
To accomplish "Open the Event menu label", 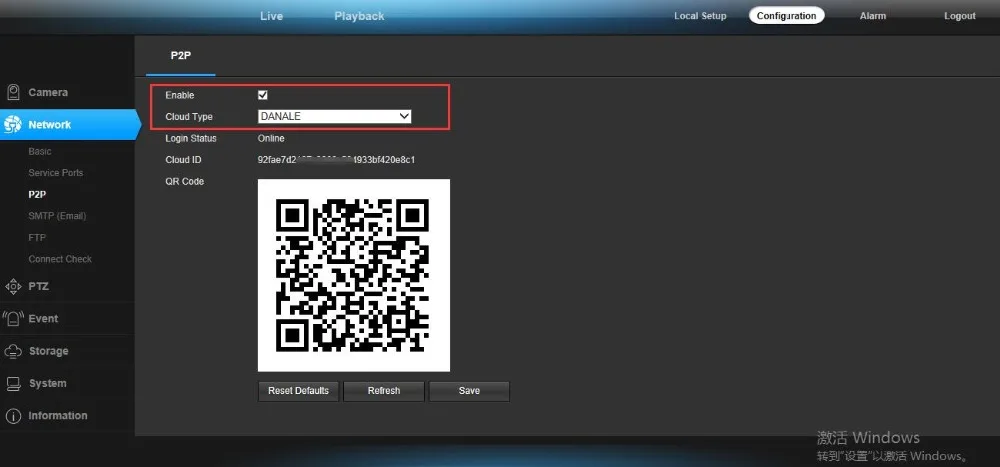I will tap(43, 318).
